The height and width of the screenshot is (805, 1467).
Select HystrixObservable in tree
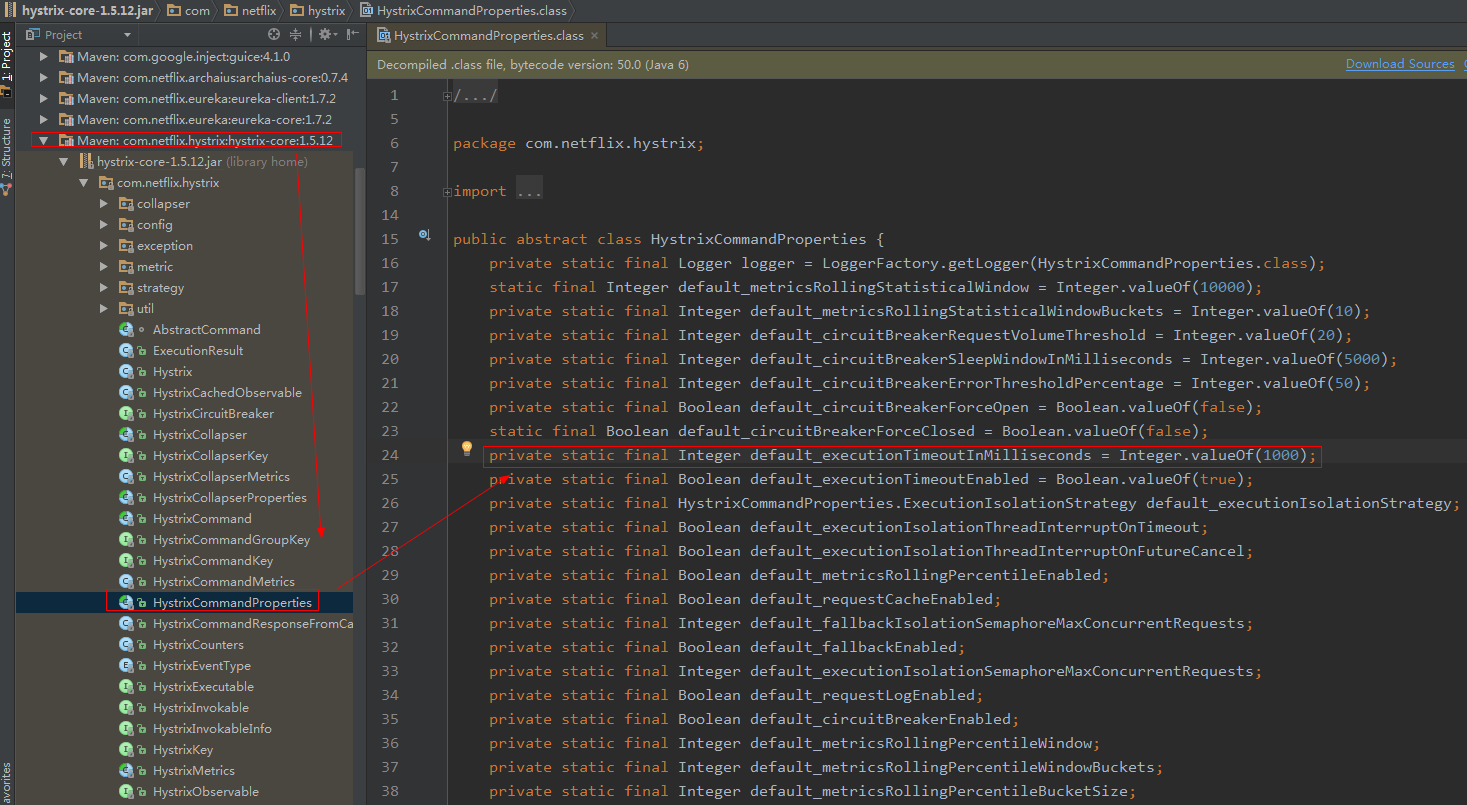pyautogui.click(x=206, y=792)
